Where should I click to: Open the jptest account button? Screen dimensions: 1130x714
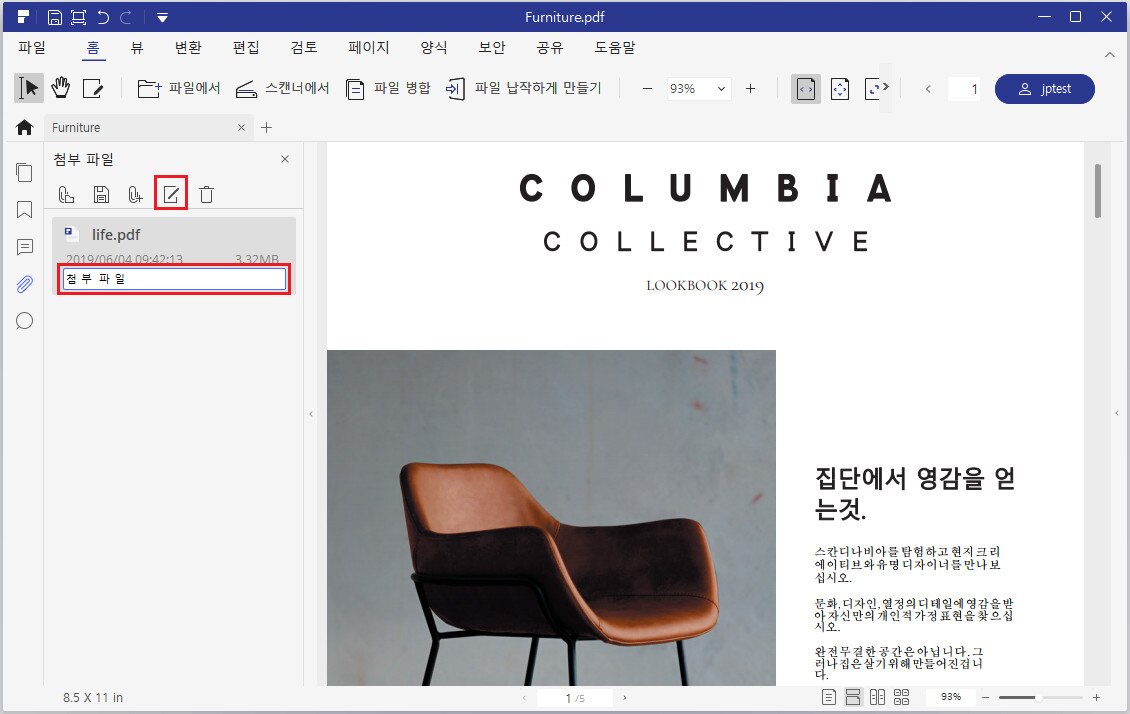point(1044,89)
